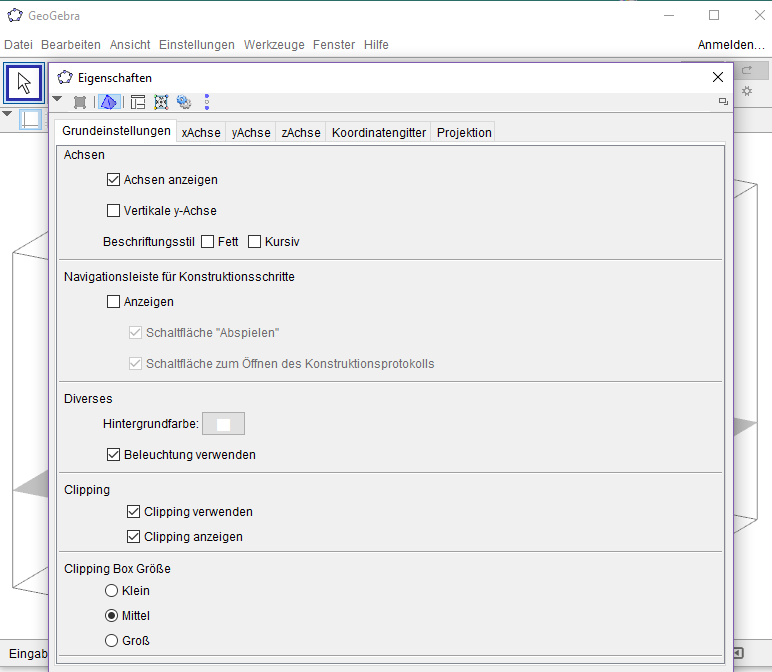Open the Layout settings icon
Image resolution: width=772 pixels, height=672 pixels.
(138, 102)
